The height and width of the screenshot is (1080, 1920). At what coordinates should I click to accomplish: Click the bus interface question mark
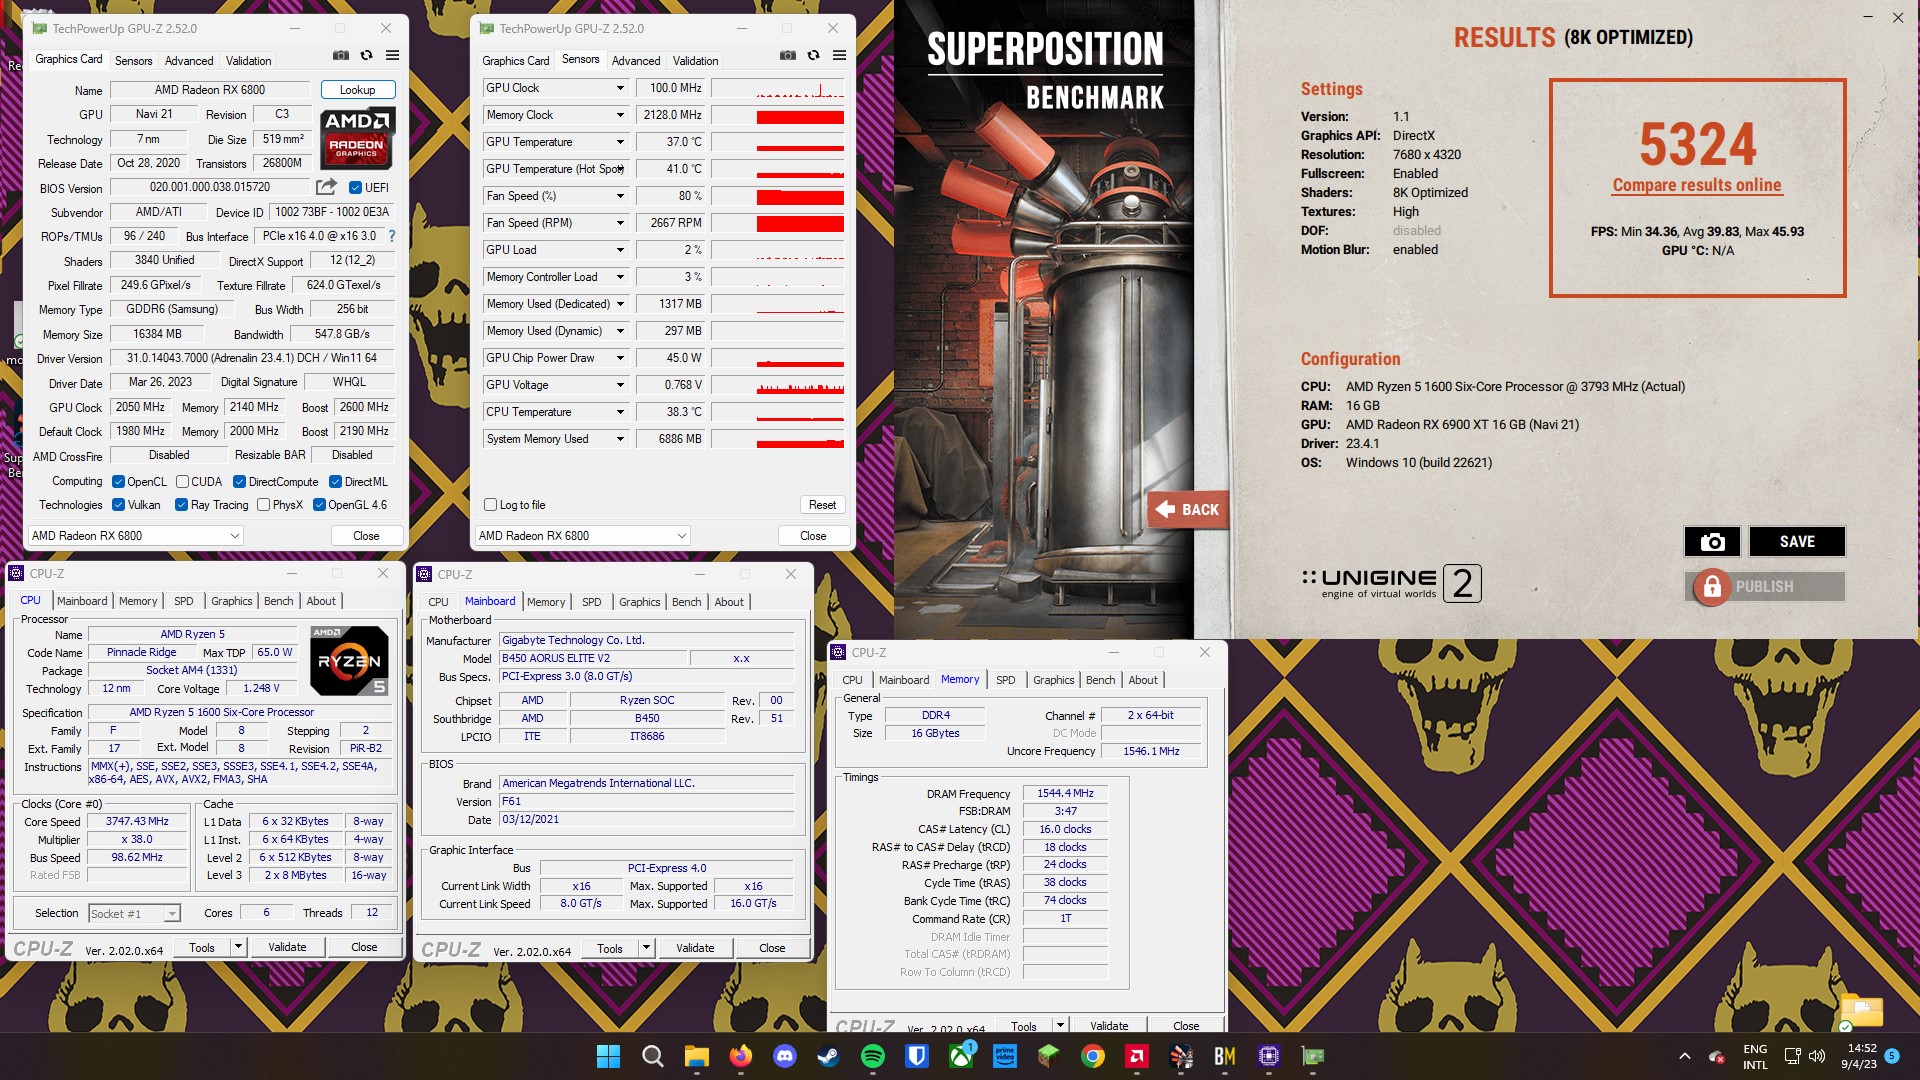392,237
